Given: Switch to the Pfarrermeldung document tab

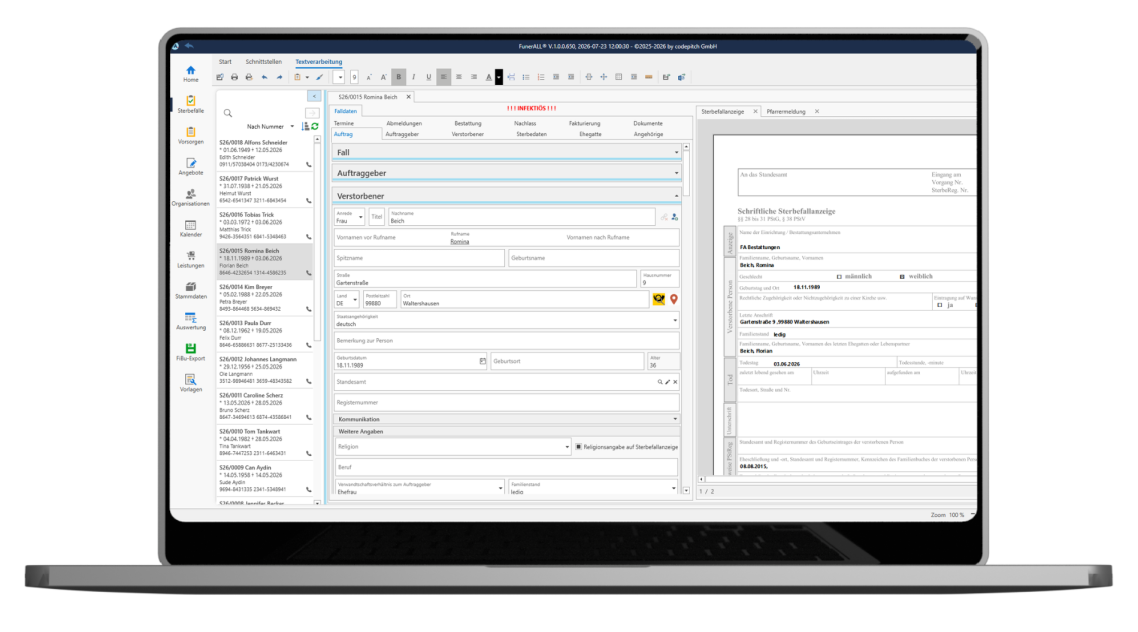Looking at the screenshot, I should [786, 112].
